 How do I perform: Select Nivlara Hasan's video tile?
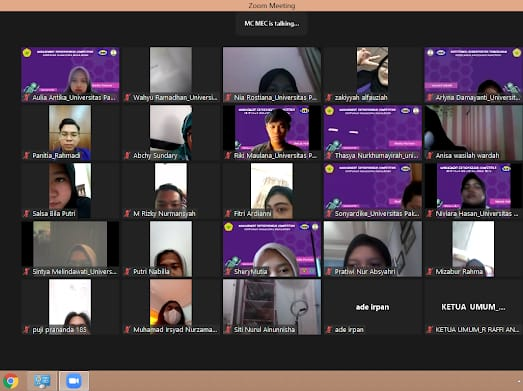coord(473,190)
